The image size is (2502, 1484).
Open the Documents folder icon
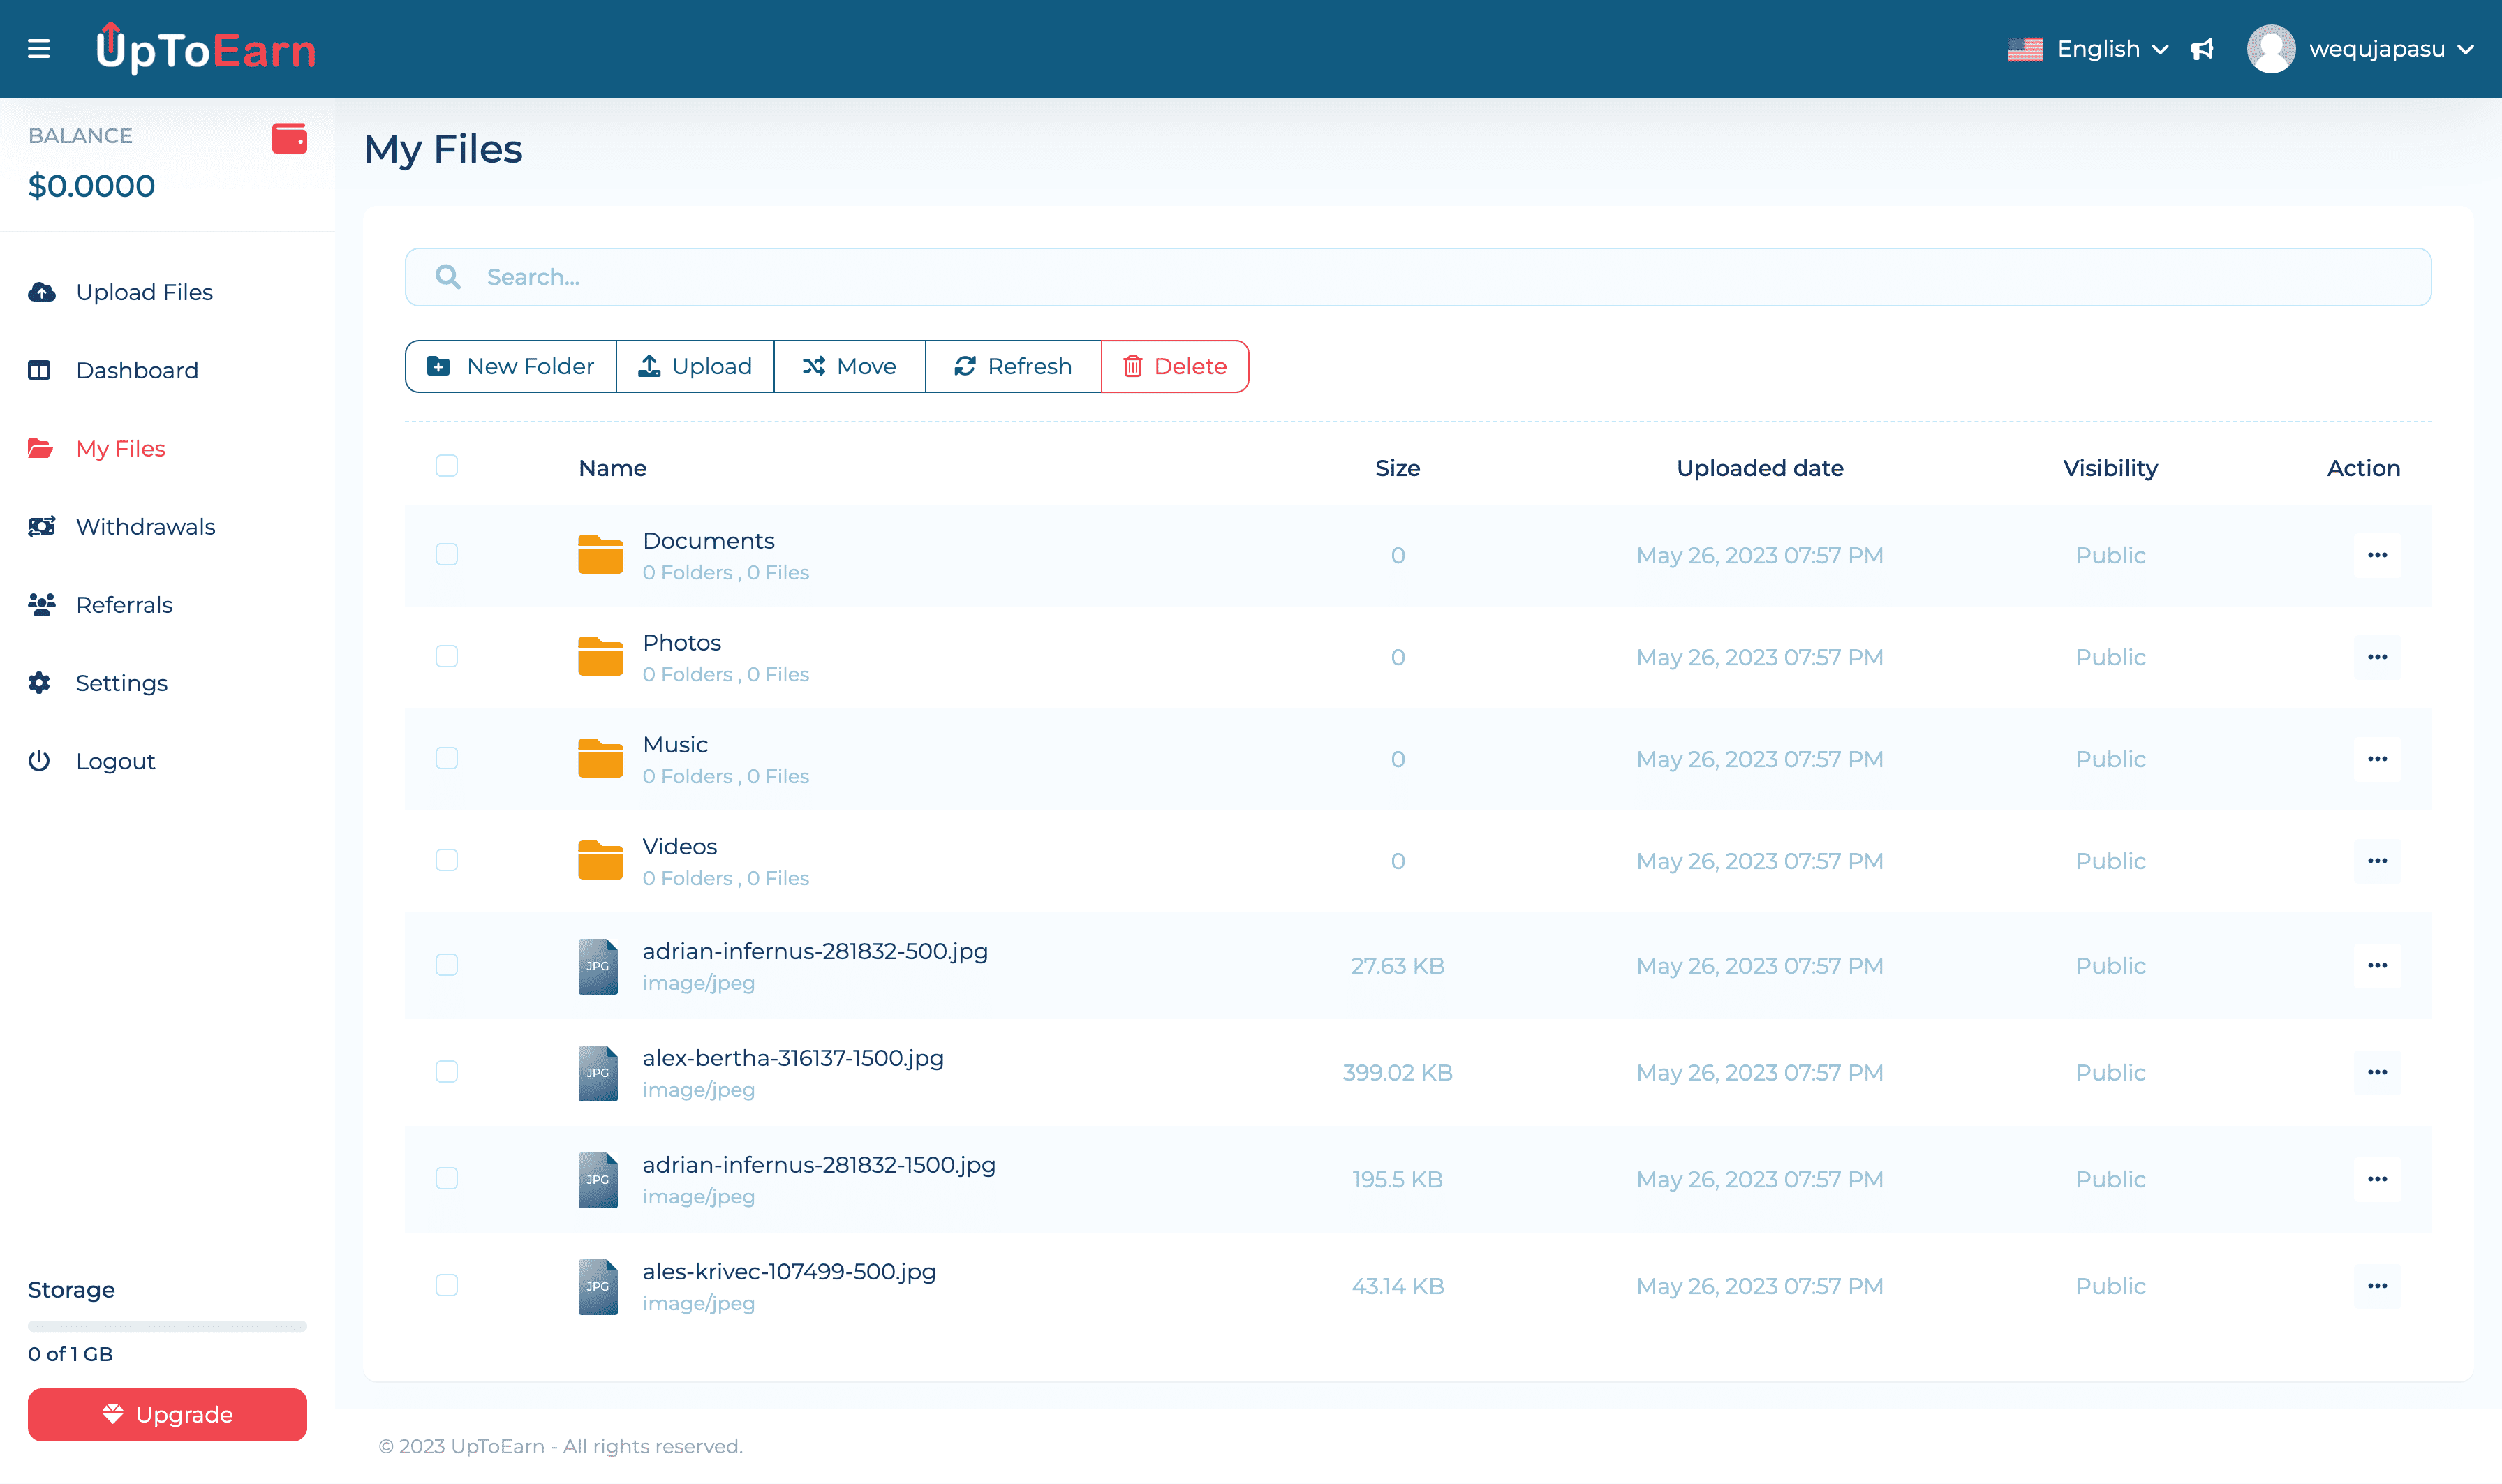click(600, 555)
